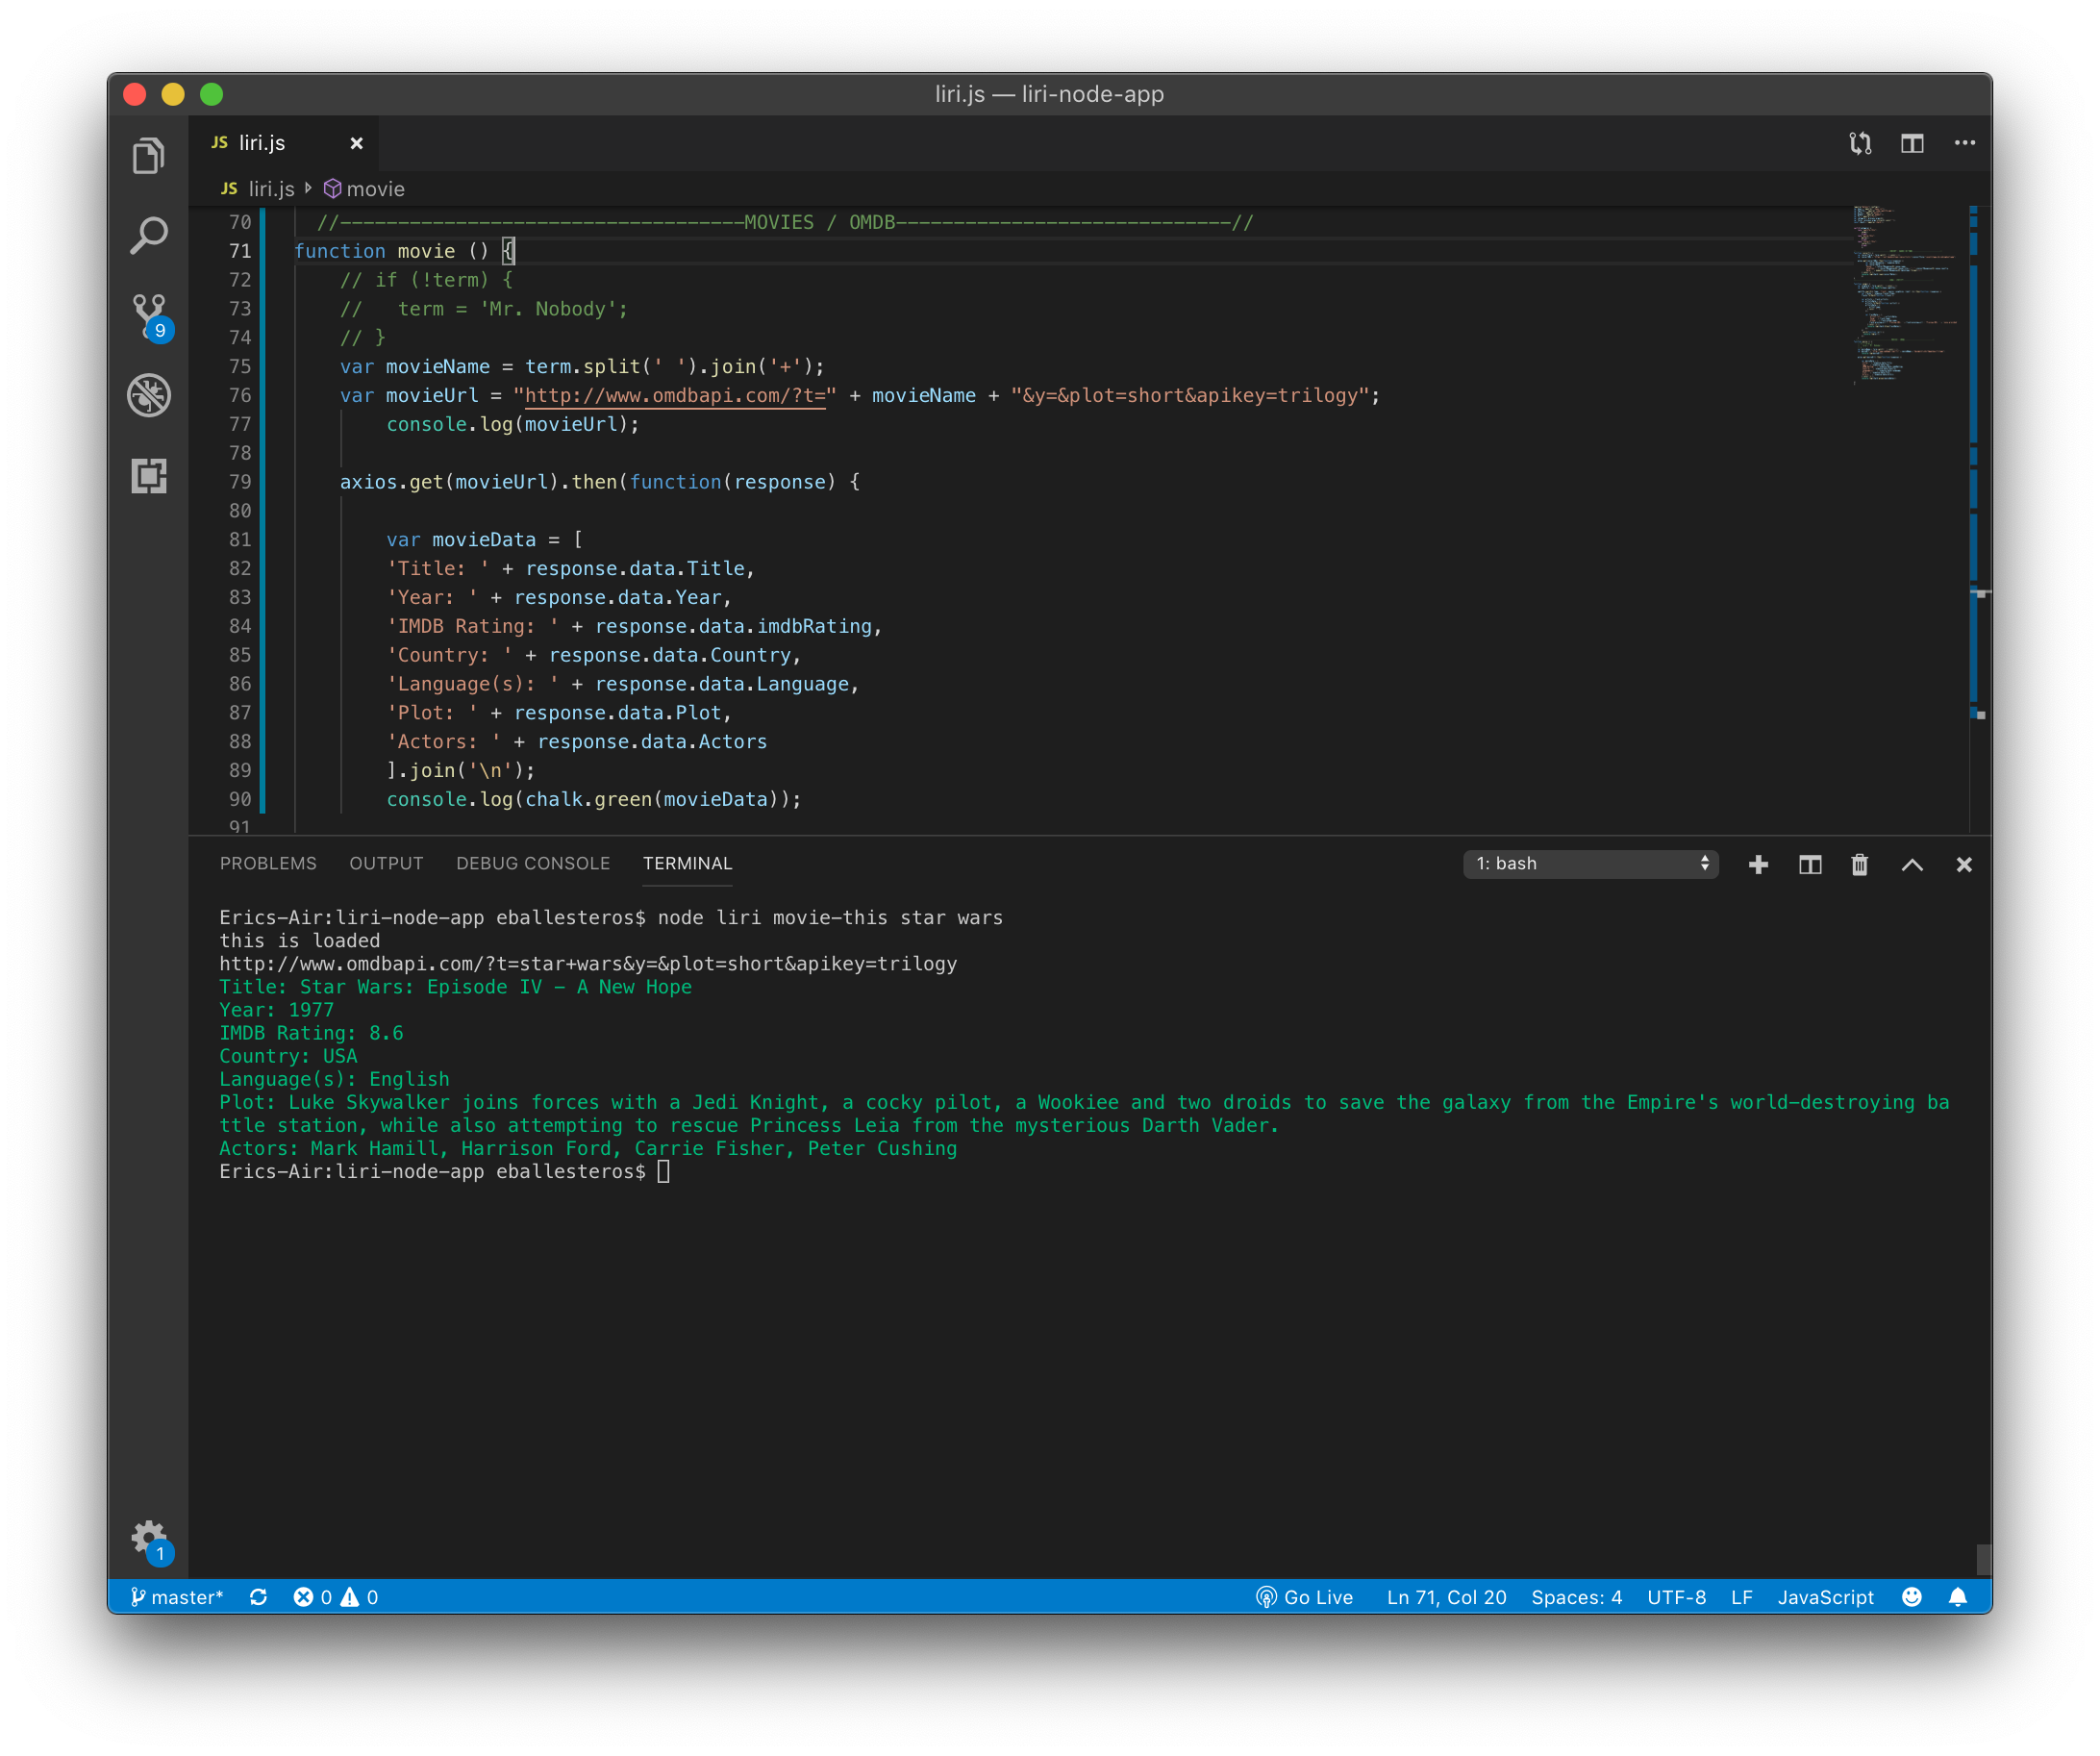
Task: Click the omdbapi.com URL link in code
Action: [x=675, y=396]
